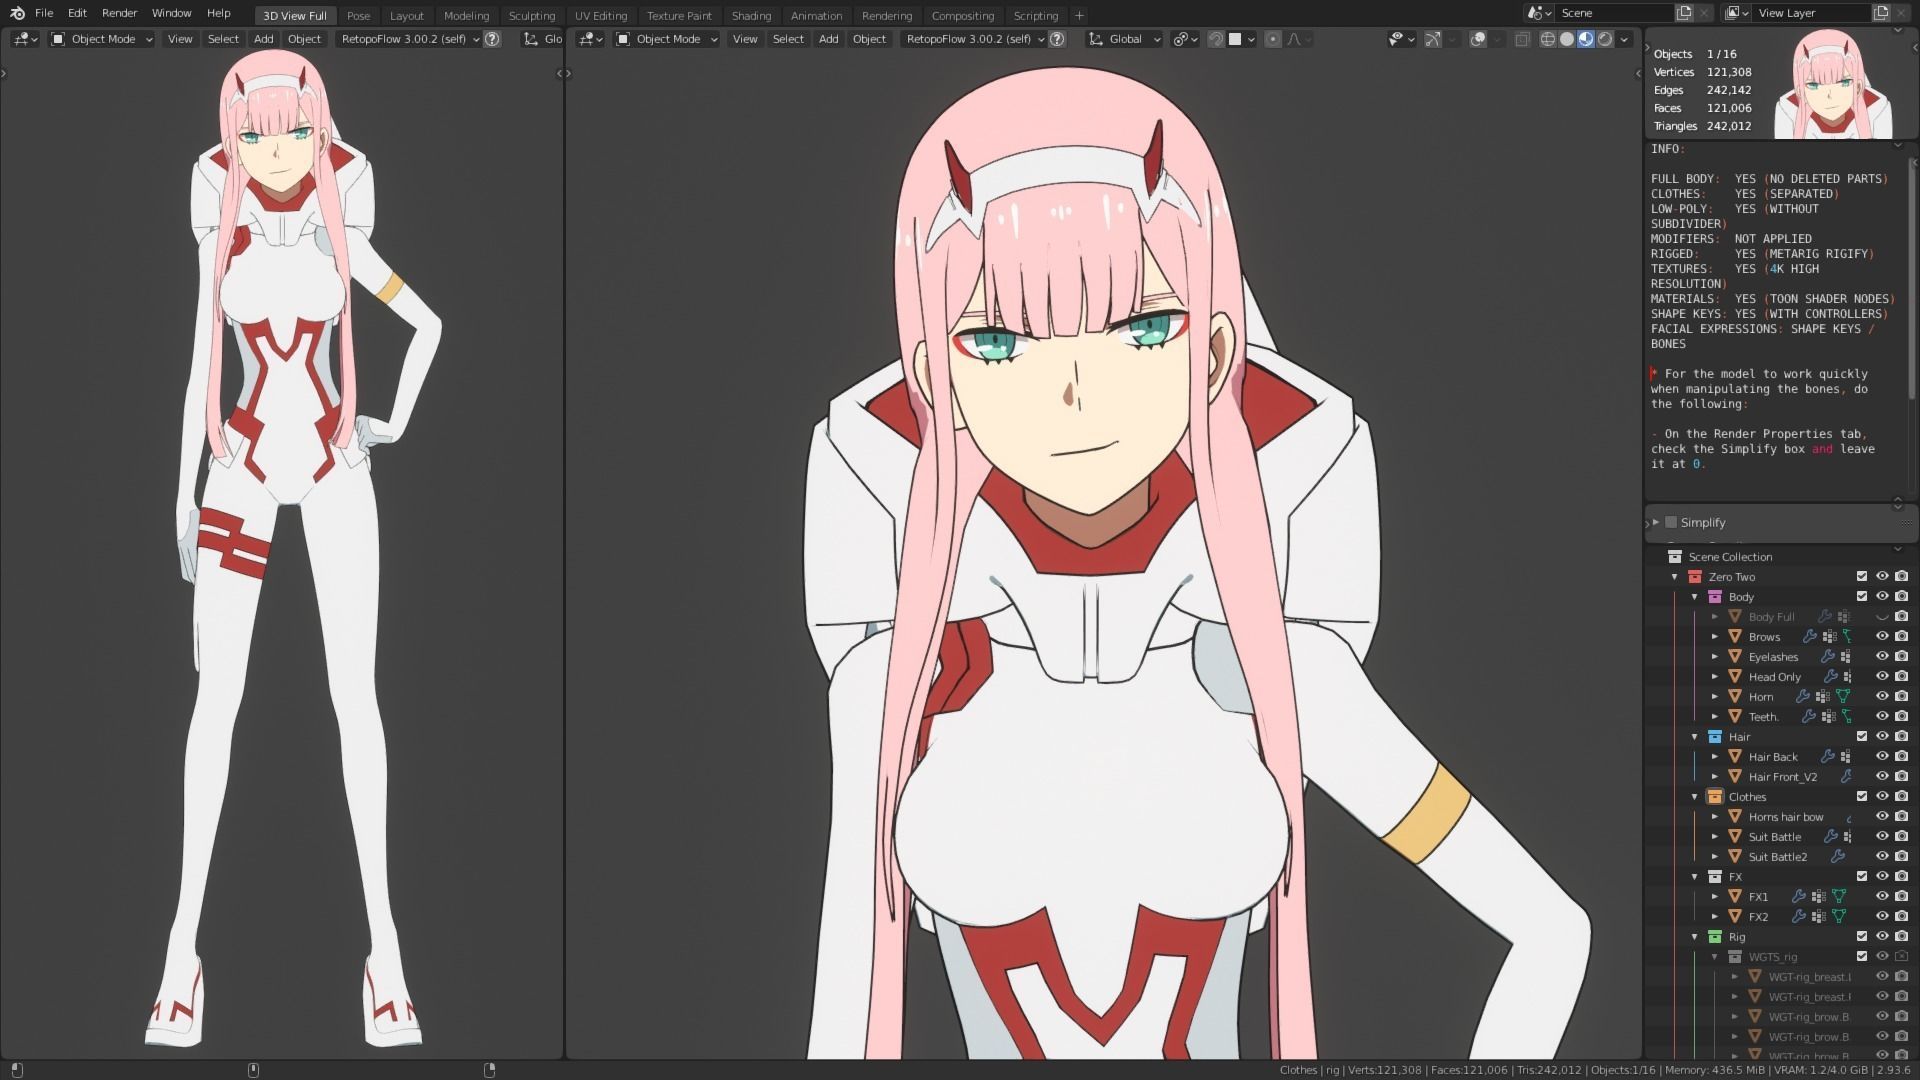This screenshot has height=1080, width=1920.
Task: Open Select menu in right viewport
Action: tap(788, 39)
